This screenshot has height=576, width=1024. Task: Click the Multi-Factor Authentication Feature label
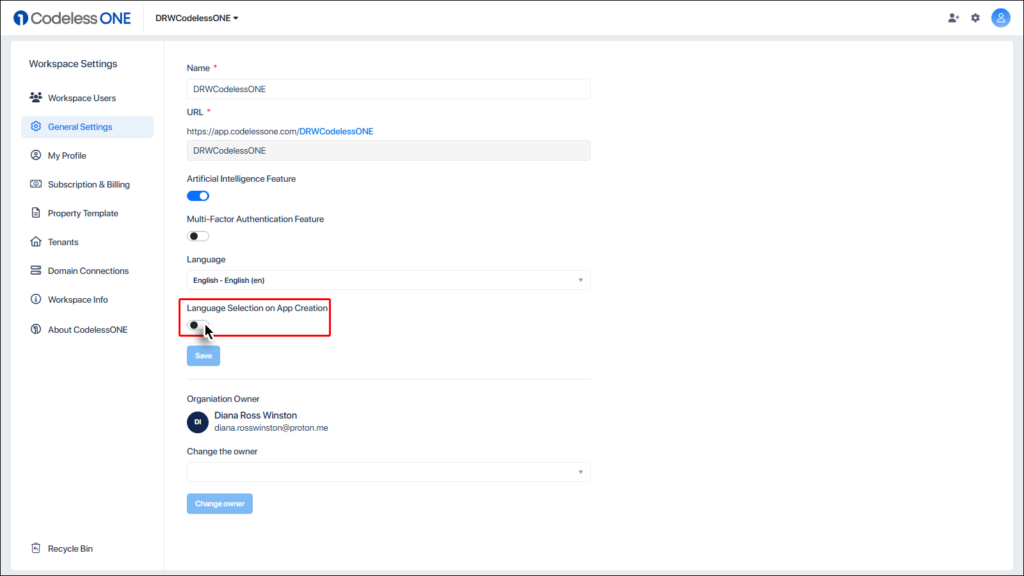coord(255,219)
